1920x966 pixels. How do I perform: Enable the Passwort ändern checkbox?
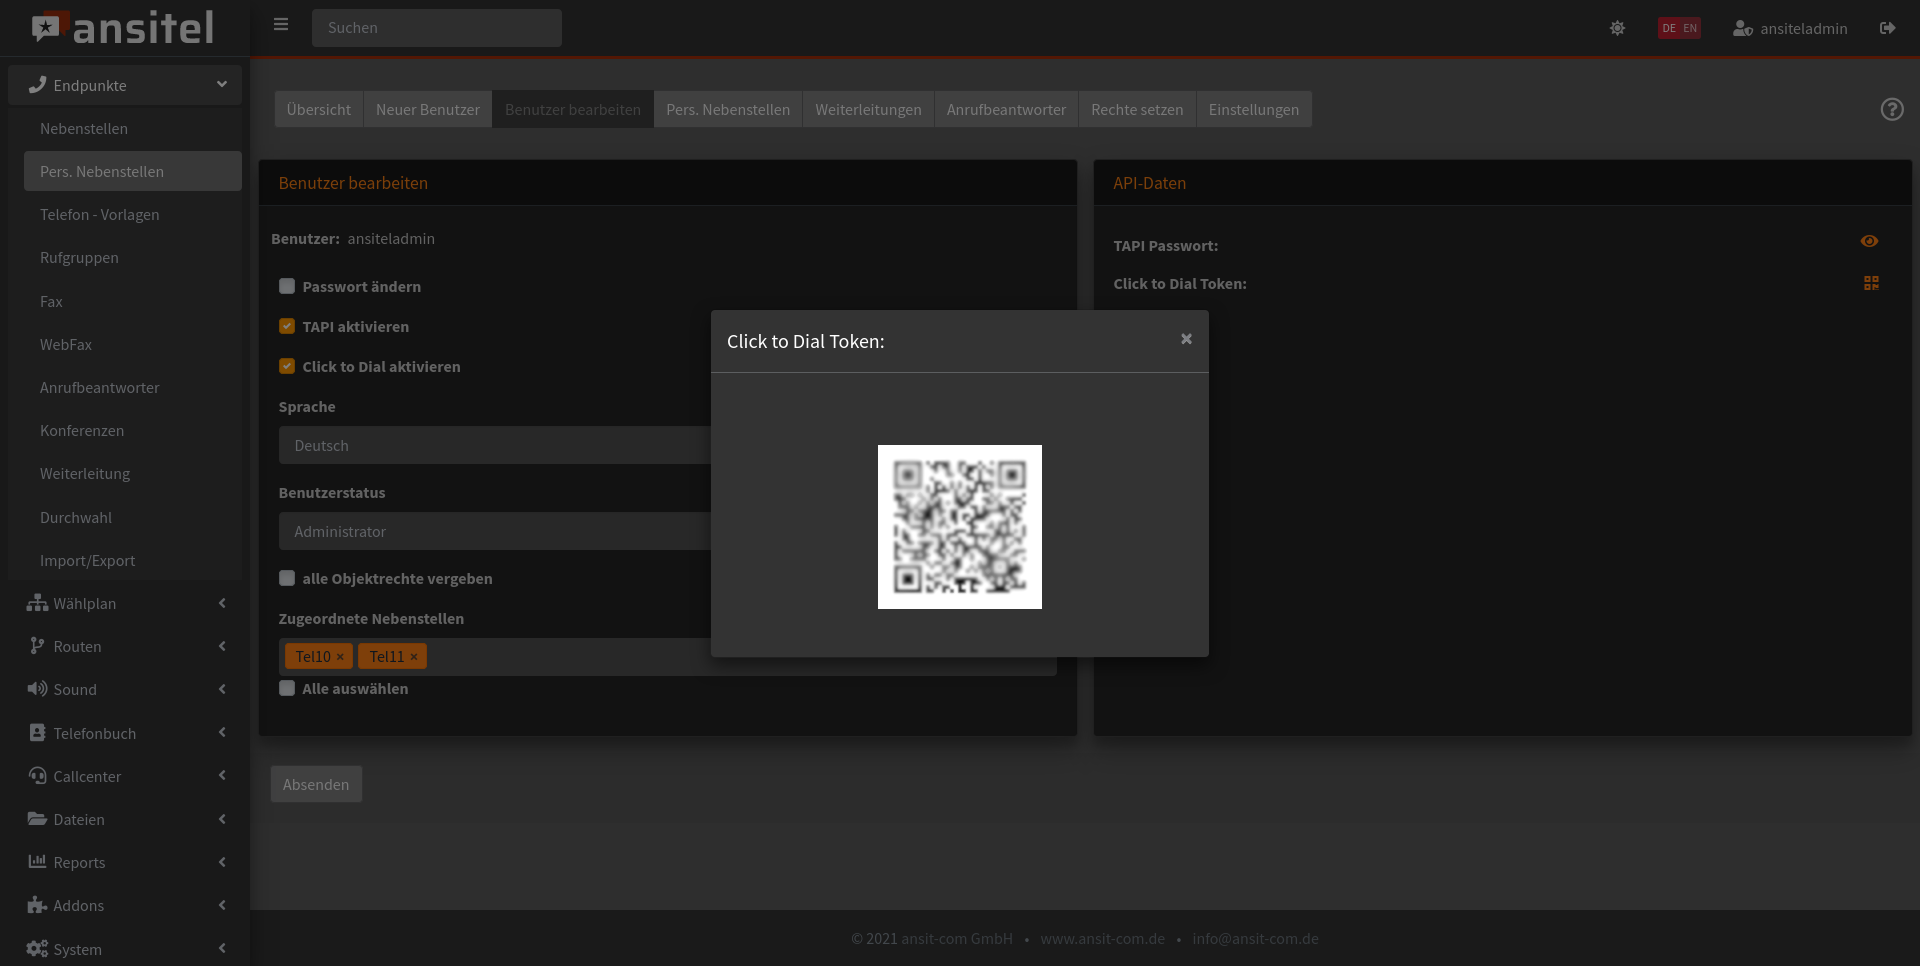pos(287,286)
